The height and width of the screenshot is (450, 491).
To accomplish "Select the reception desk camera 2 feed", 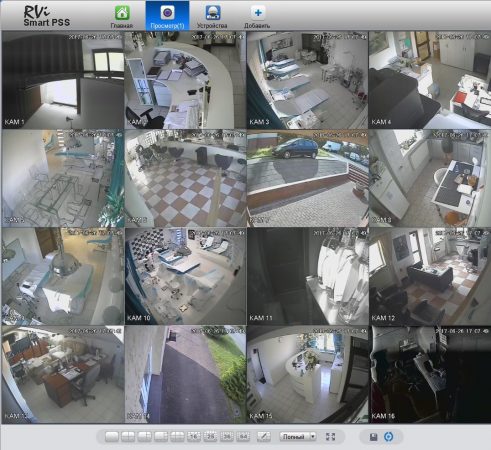I will [185, 80].
